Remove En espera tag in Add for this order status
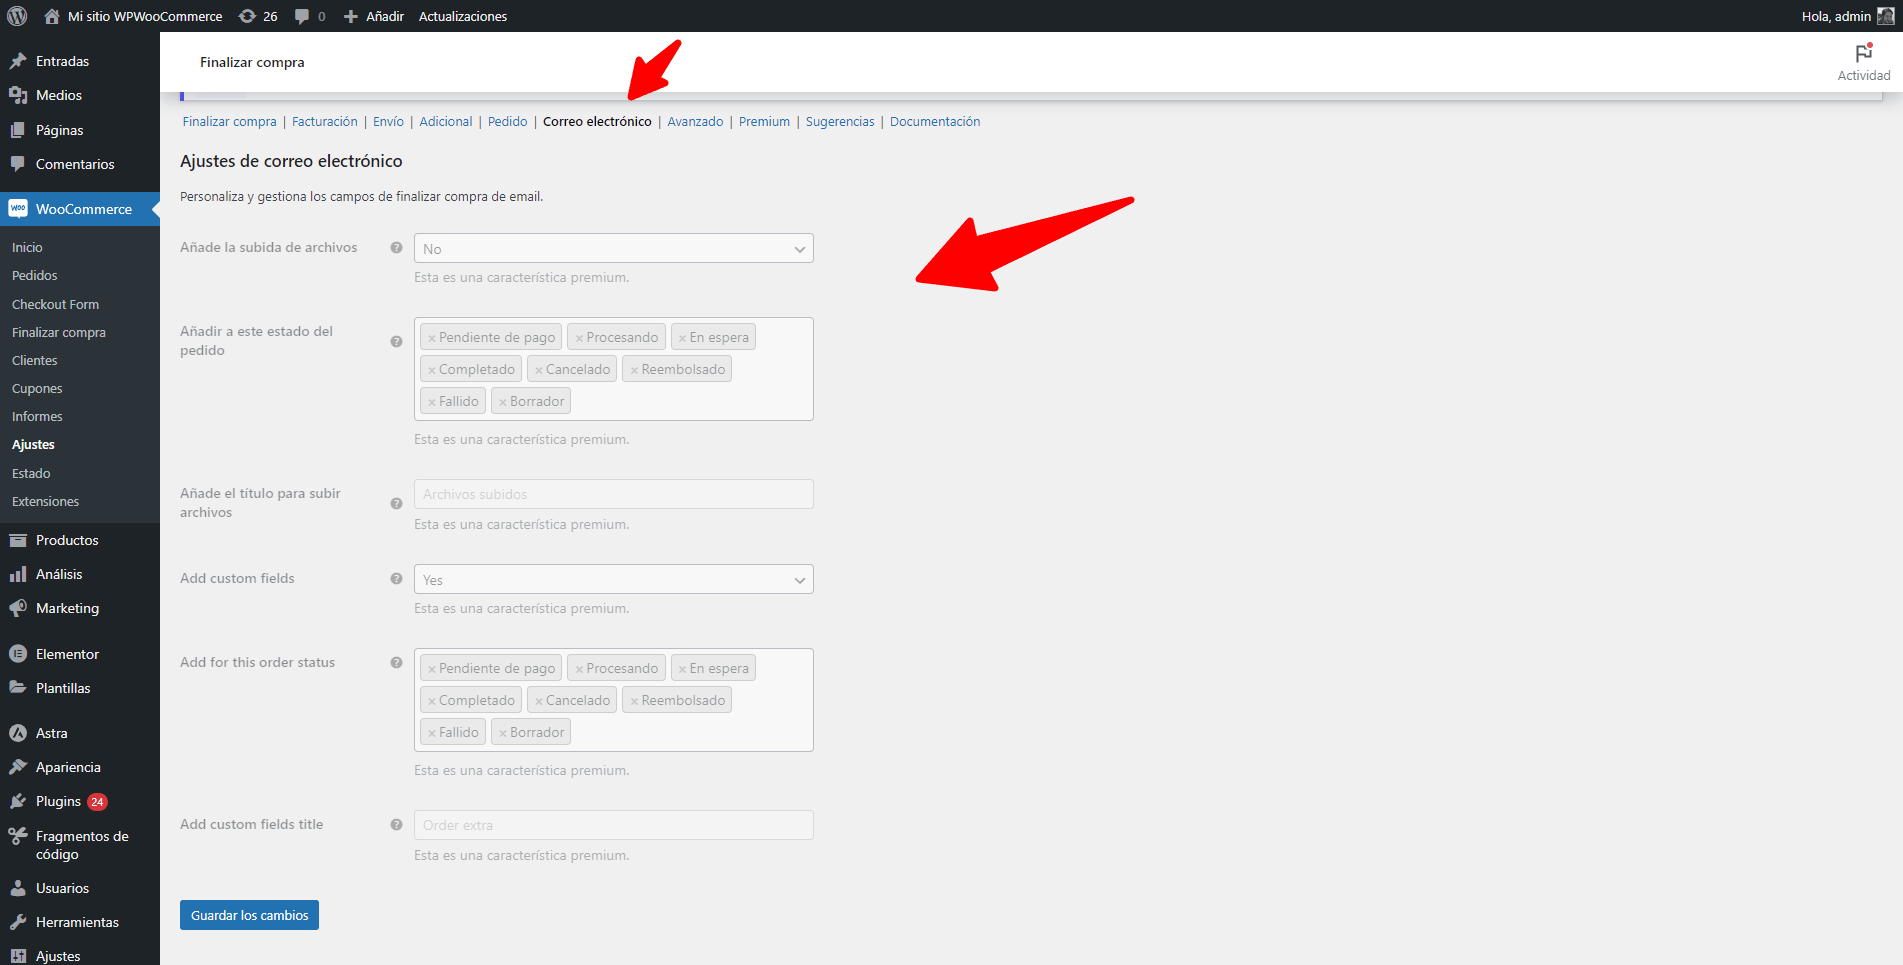1903x965 pixels. click(682, 669)
